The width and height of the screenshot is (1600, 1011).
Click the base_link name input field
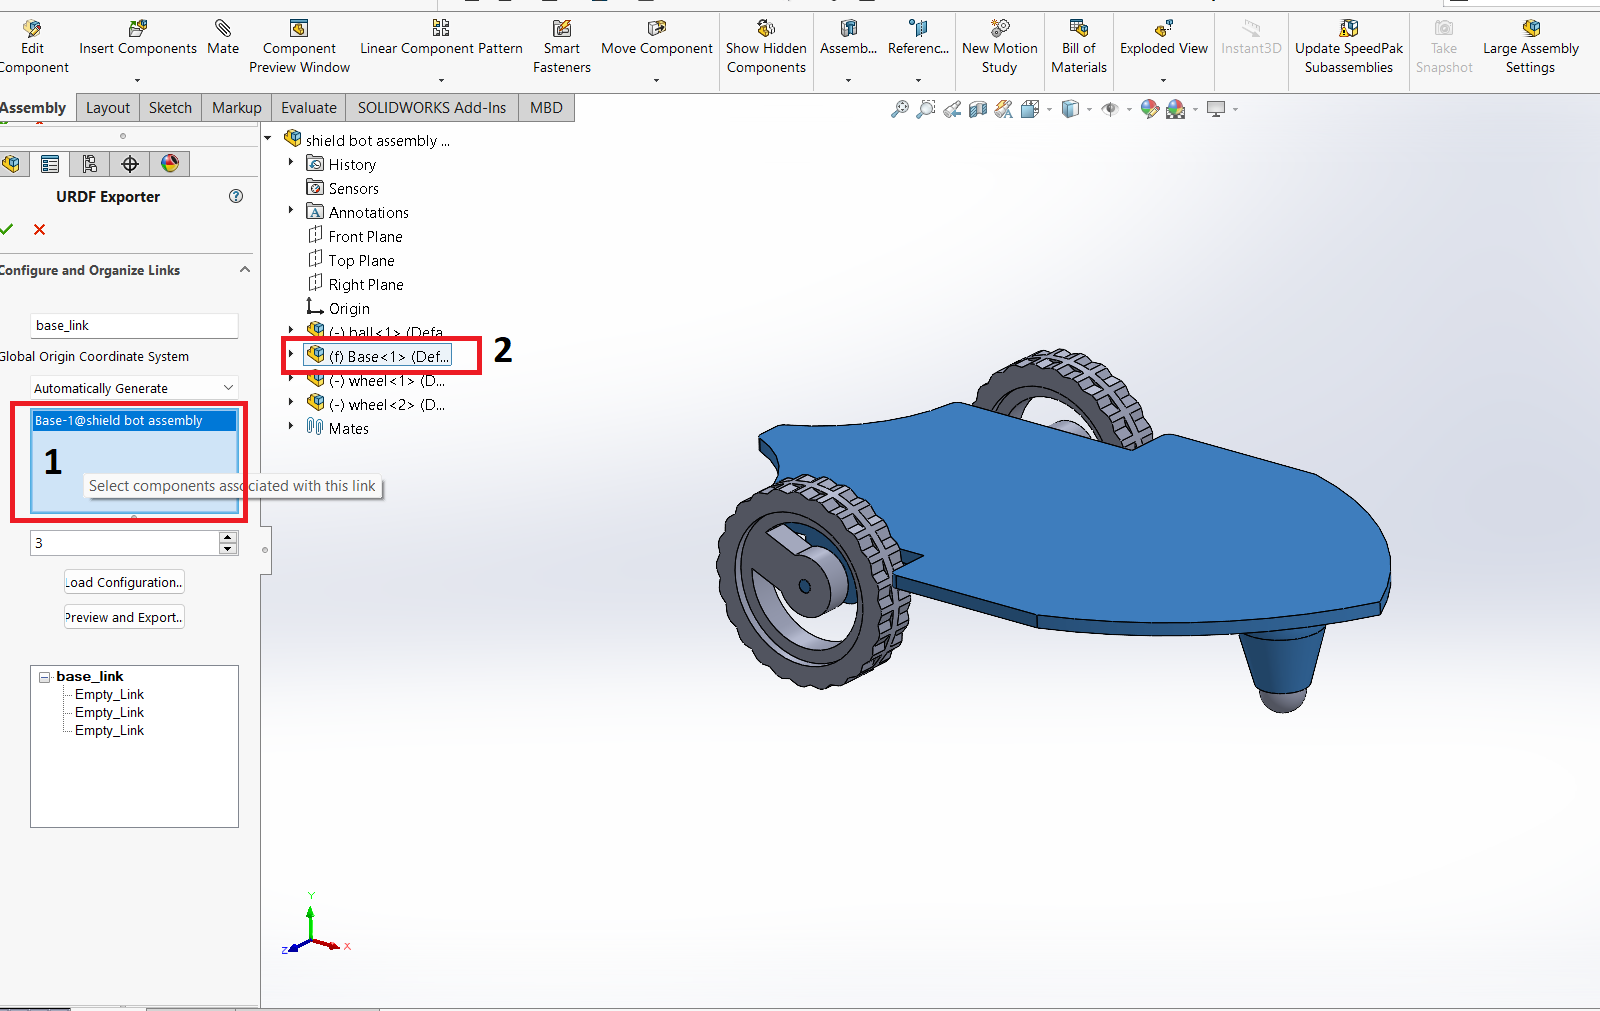(x=134, y=325)
